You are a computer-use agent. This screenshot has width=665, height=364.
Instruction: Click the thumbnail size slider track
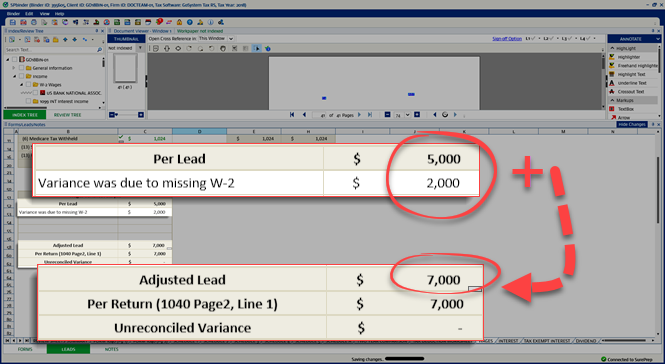tap(127, 115)
